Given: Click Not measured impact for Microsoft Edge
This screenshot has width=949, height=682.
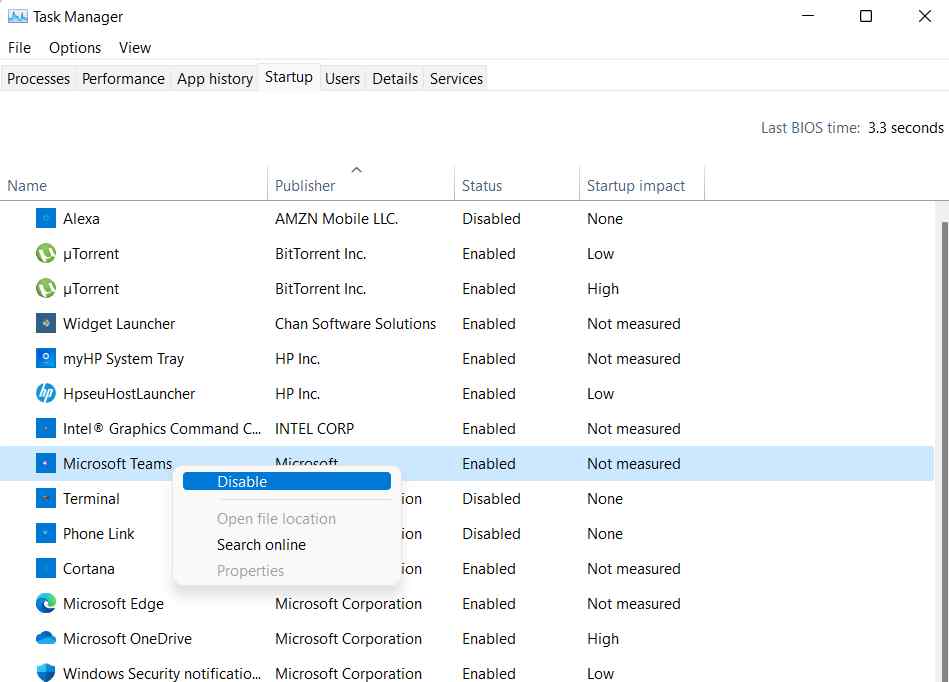Looking at the screenshot, I should [634, 604].
